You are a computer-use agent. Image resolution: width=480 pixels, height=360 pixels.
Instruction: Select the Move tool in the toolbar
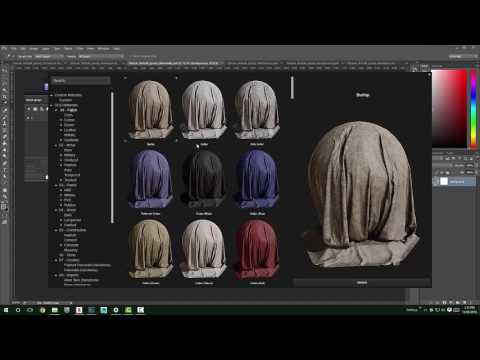tap(4, 71)
